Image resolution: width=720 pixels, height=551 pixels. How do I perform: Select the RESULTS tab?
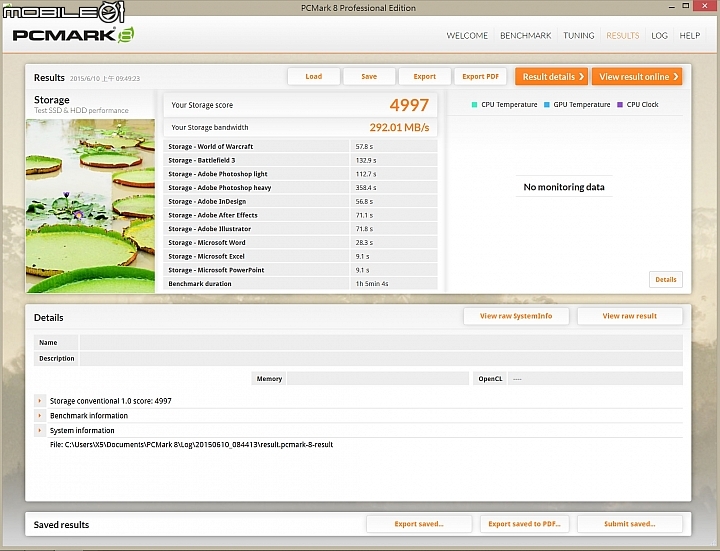pyautogui.click(x=623, y=35)
